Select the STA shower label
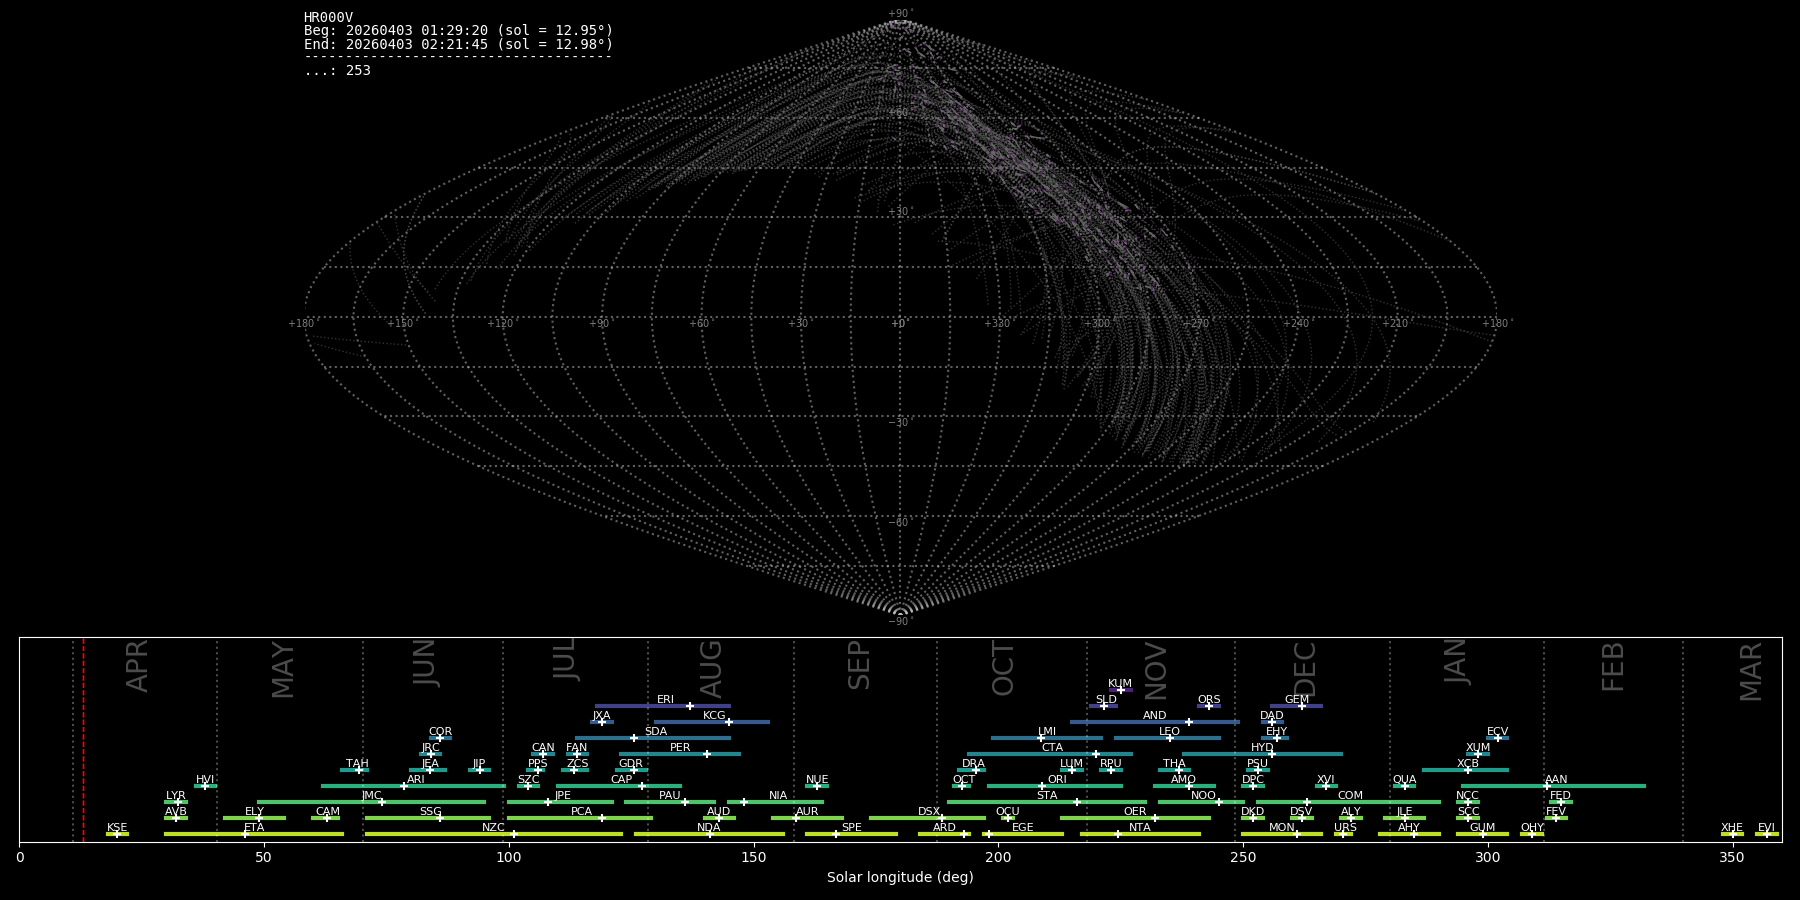This screenshot has width=1800, height=900. (x=1047, y=795)
